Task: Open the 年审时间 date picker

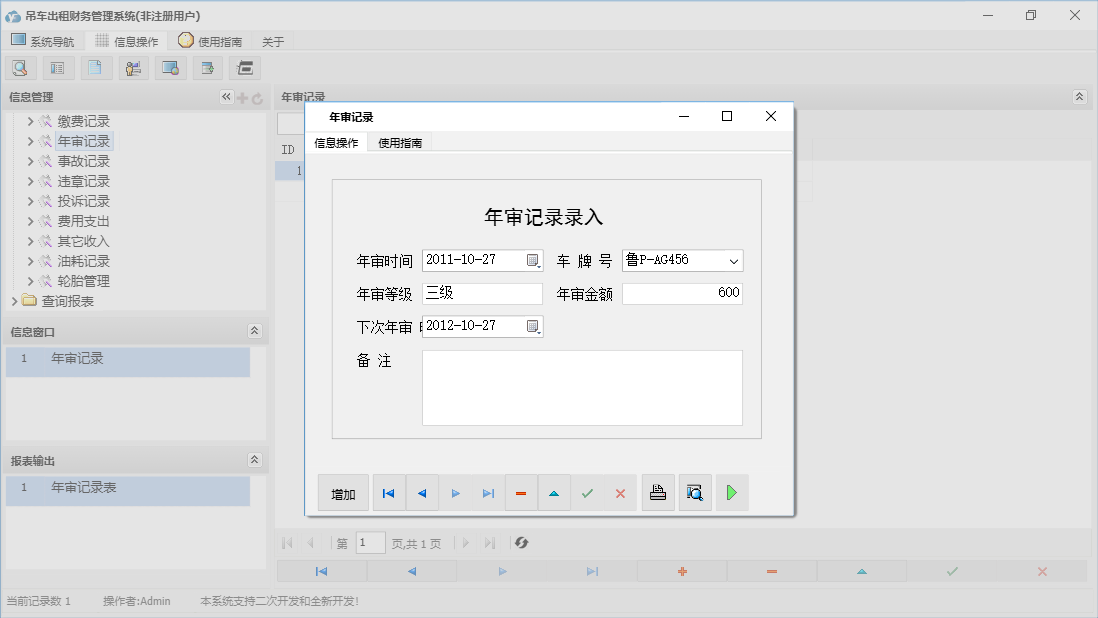Action: click(533, 260)
